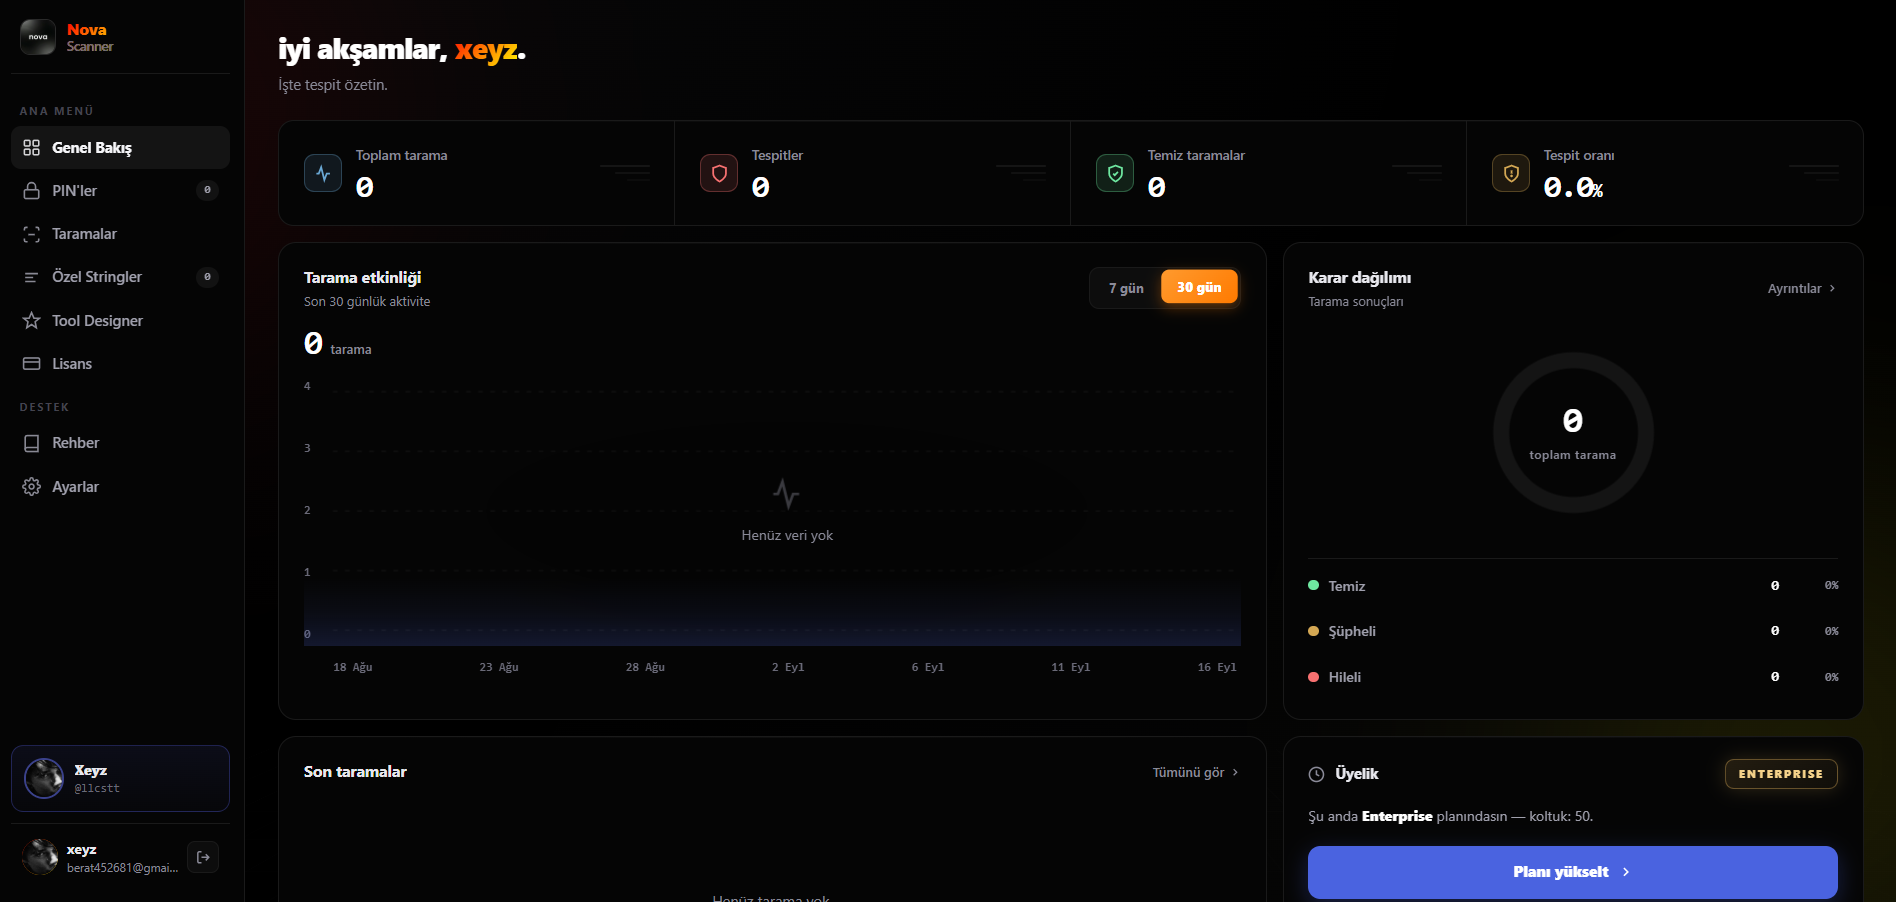Open the Özel Stringler menu item
1896x902 pixels.
(x=120, y=277)
